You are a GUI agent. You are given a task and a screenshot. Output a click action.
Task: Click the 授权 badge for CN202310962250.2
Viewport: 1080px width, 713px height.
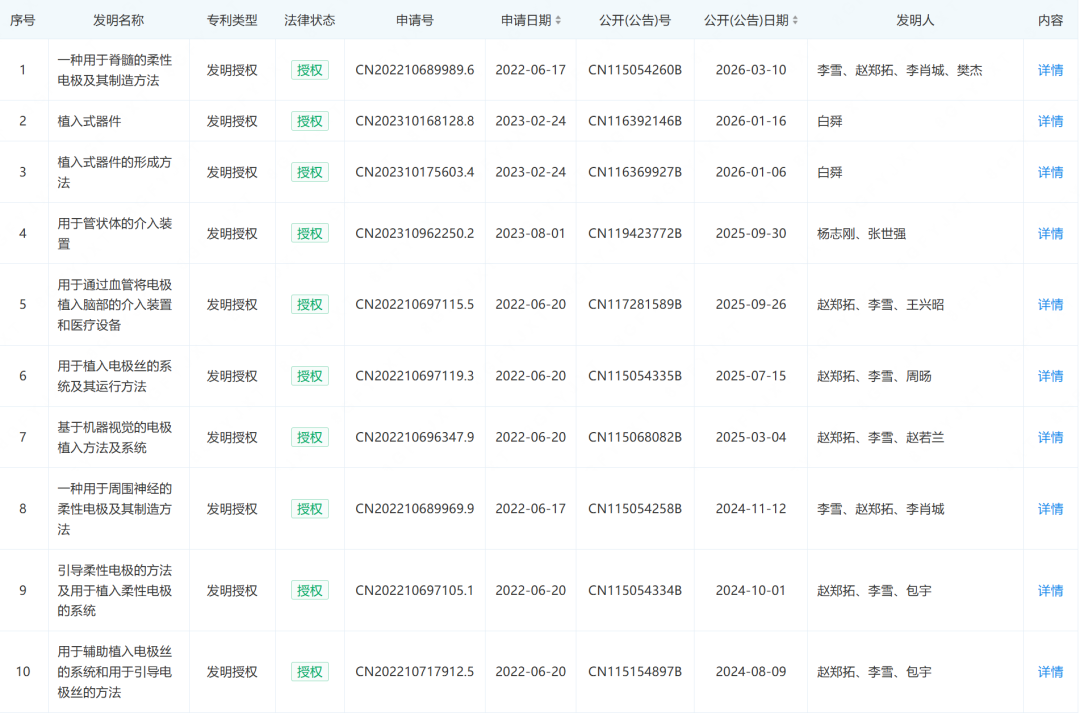309,233
